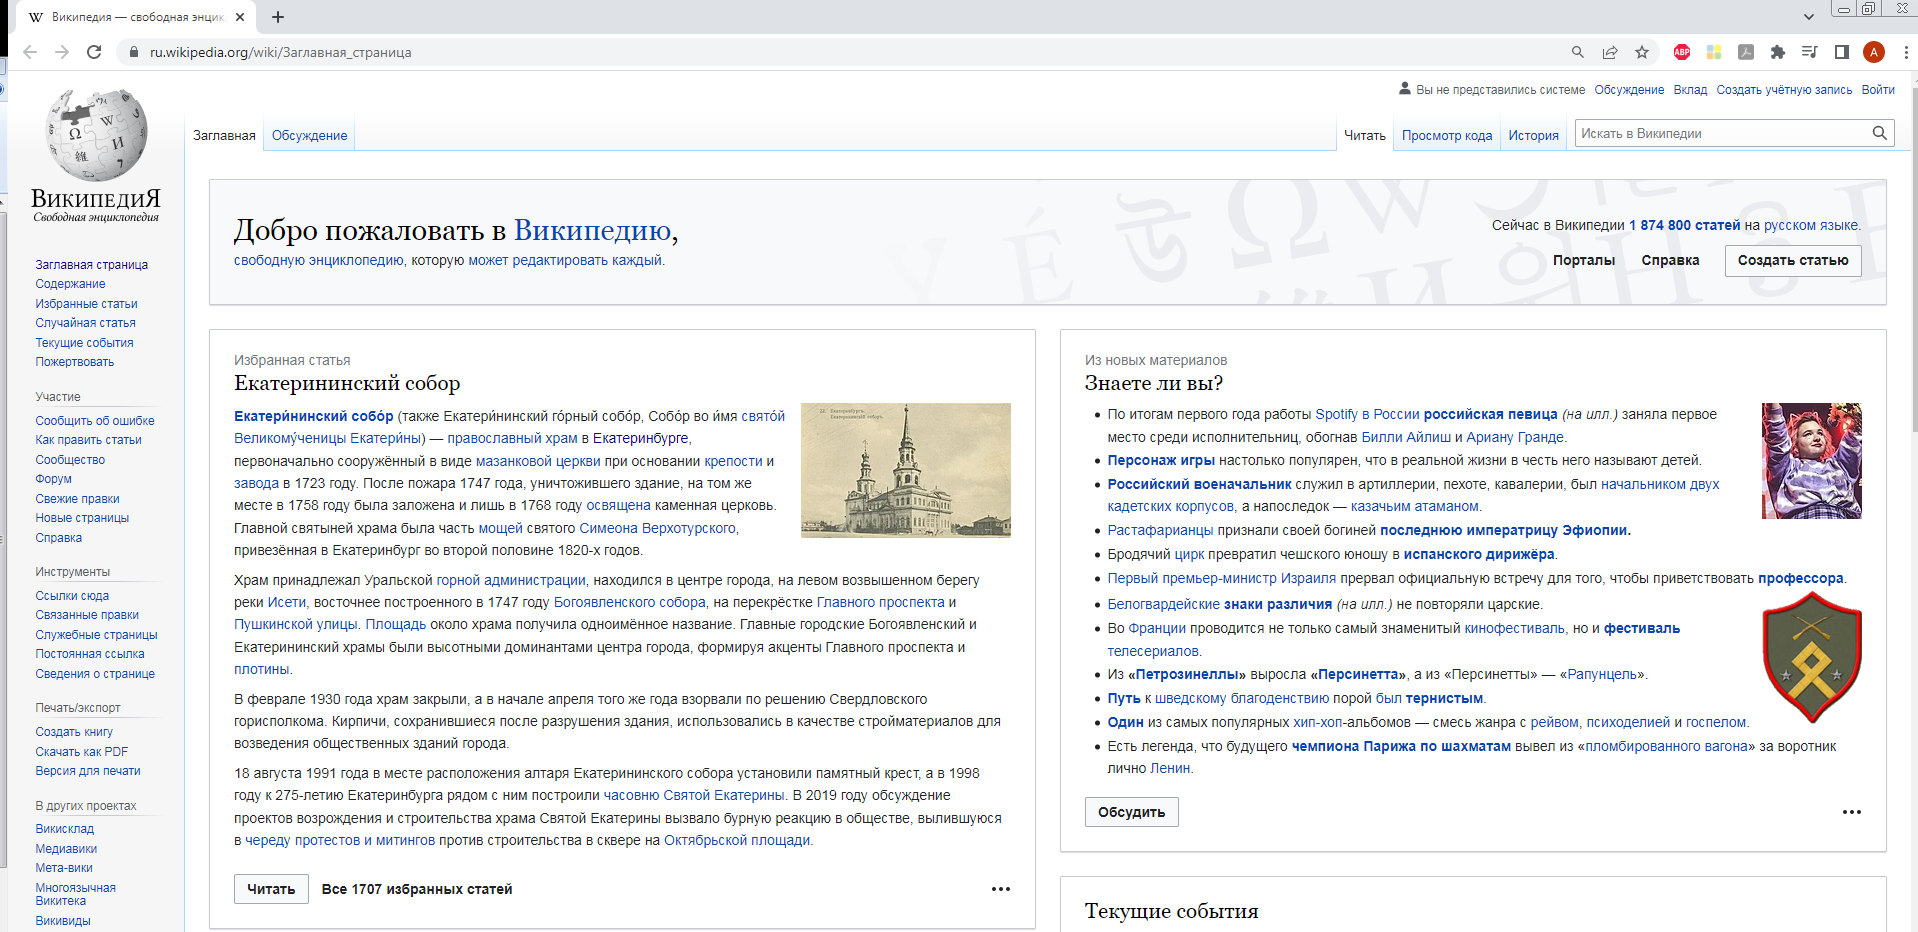Open Избранные статьи in the sidebar
Image resolution: width=1918 pixels, height=932 pixels.
[87, 304]
